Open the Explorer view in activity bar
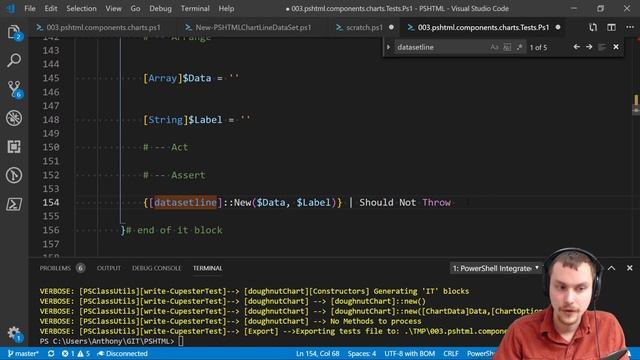 [x=14, y=32]
